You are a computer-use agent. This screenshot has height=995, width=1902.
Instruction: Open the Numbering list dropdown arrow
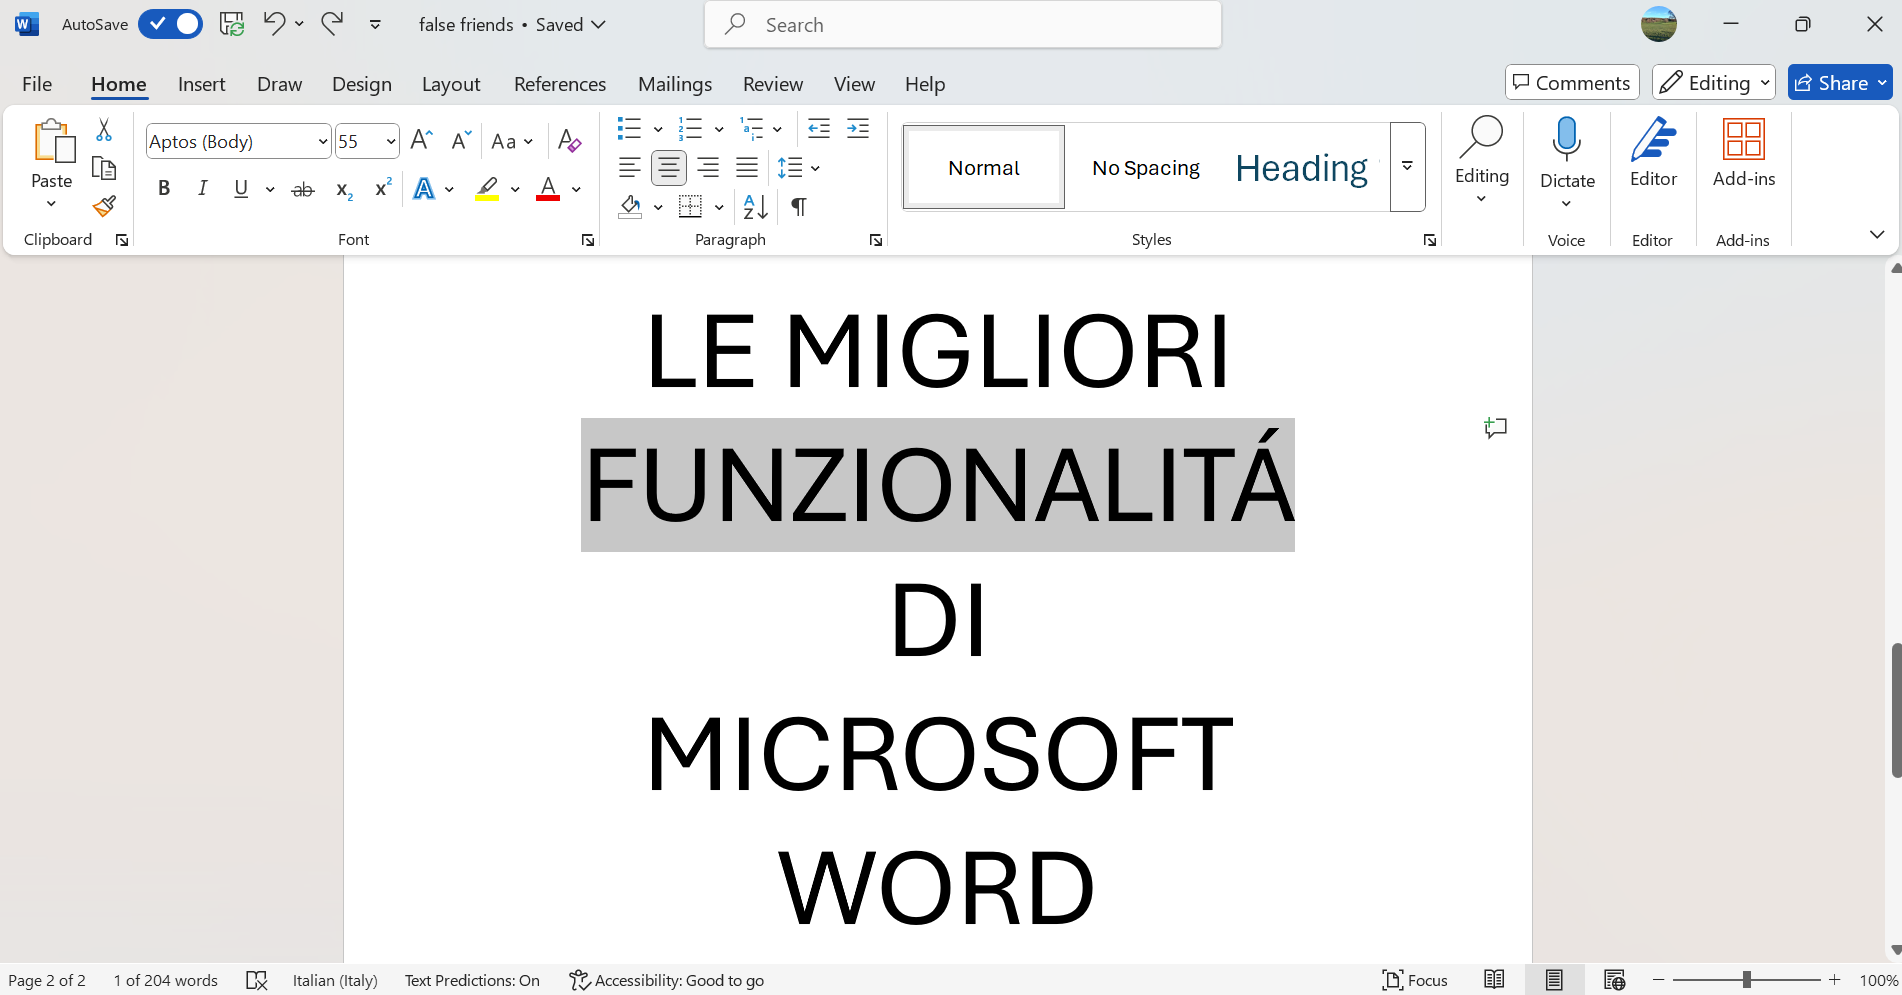pyautogui.click(x=719, y=129)
